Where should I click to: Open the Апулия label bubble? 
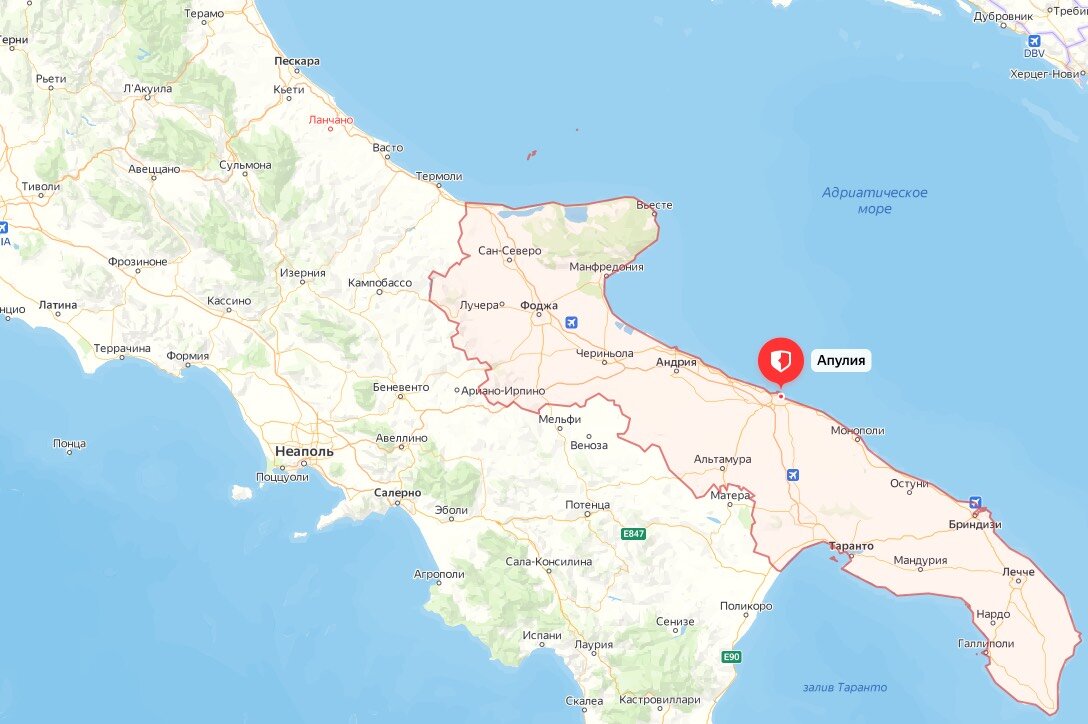click(841, 360)
